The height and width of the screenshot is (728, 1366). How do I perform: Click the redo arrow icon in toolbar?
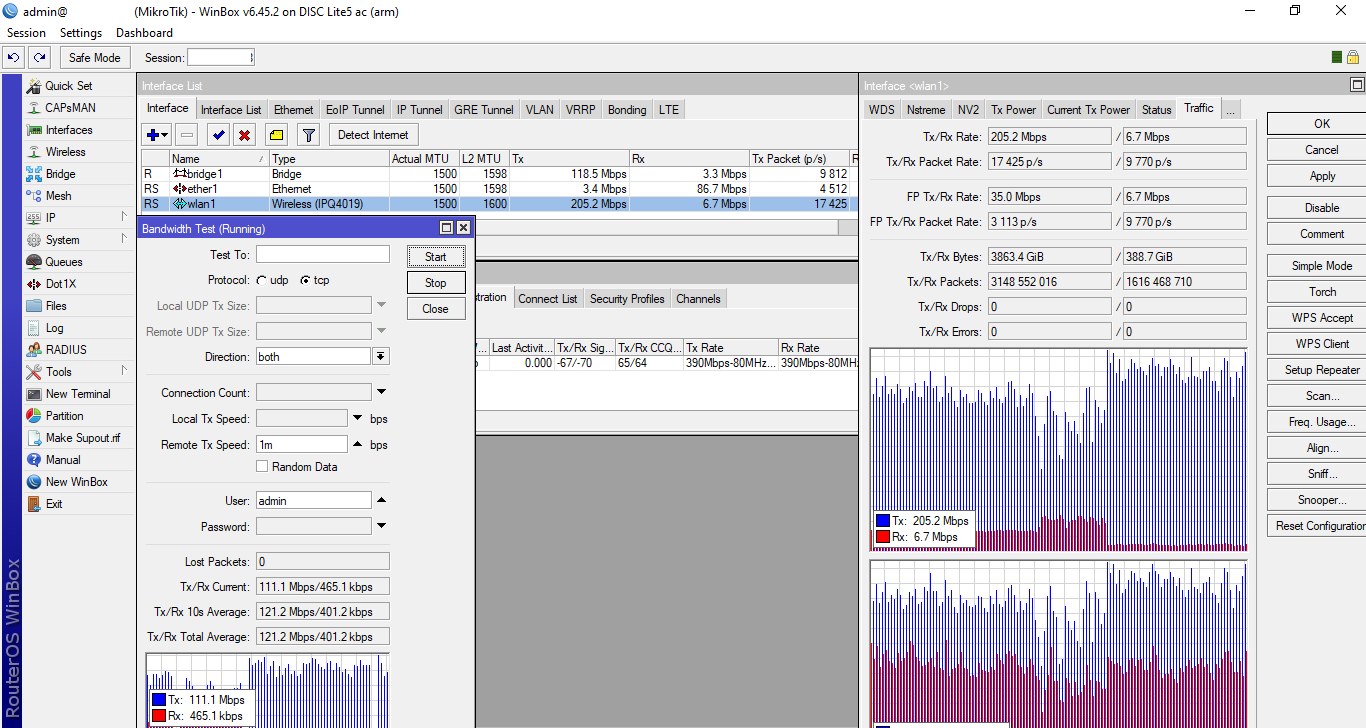pos(39,58)
